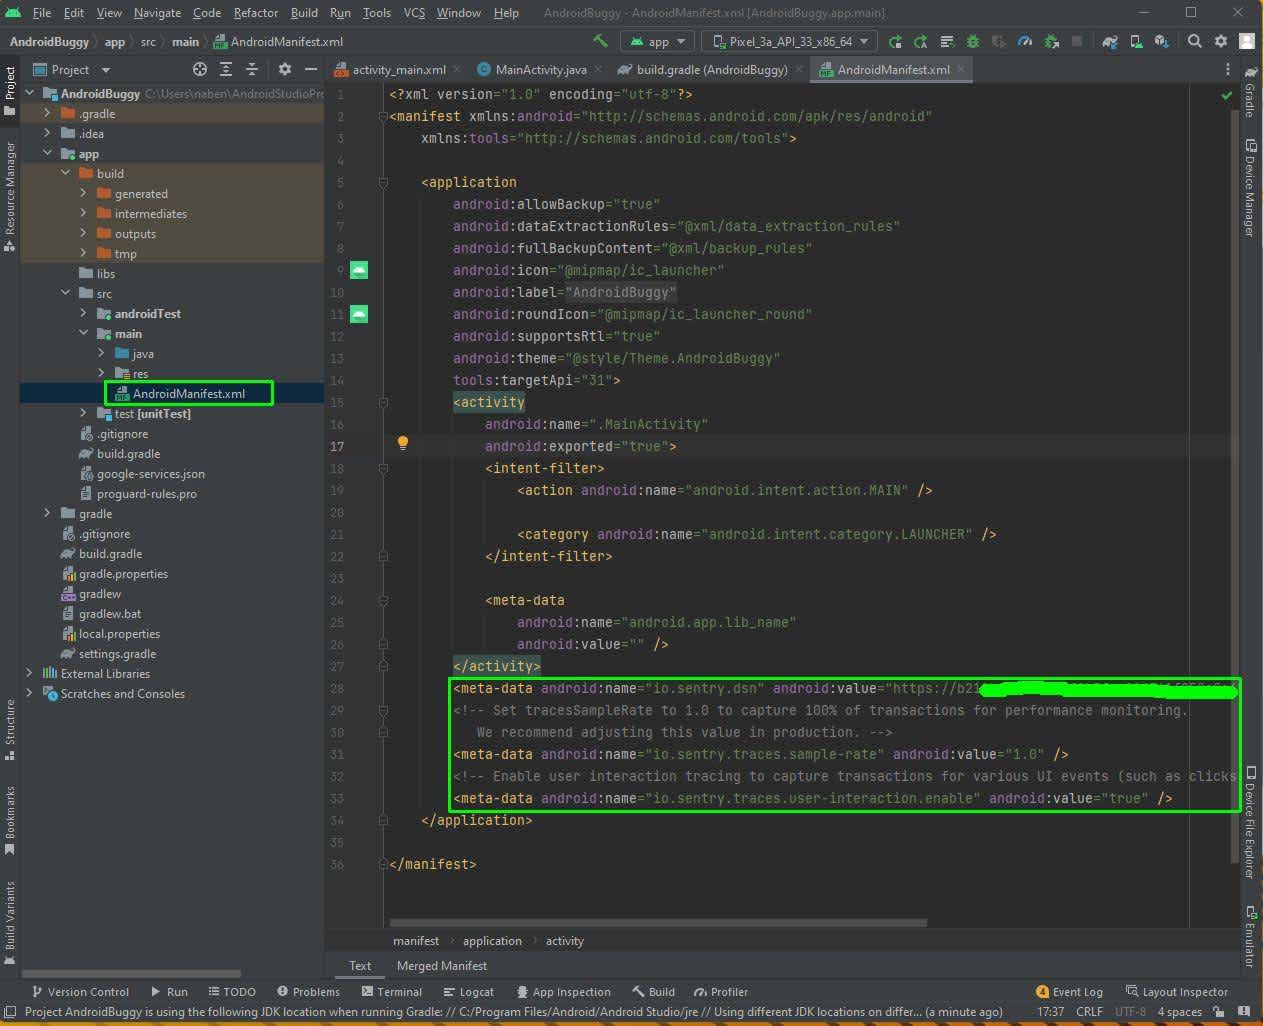
Task: Click the locate target icon in Project panel
Action: coord(200,69)
